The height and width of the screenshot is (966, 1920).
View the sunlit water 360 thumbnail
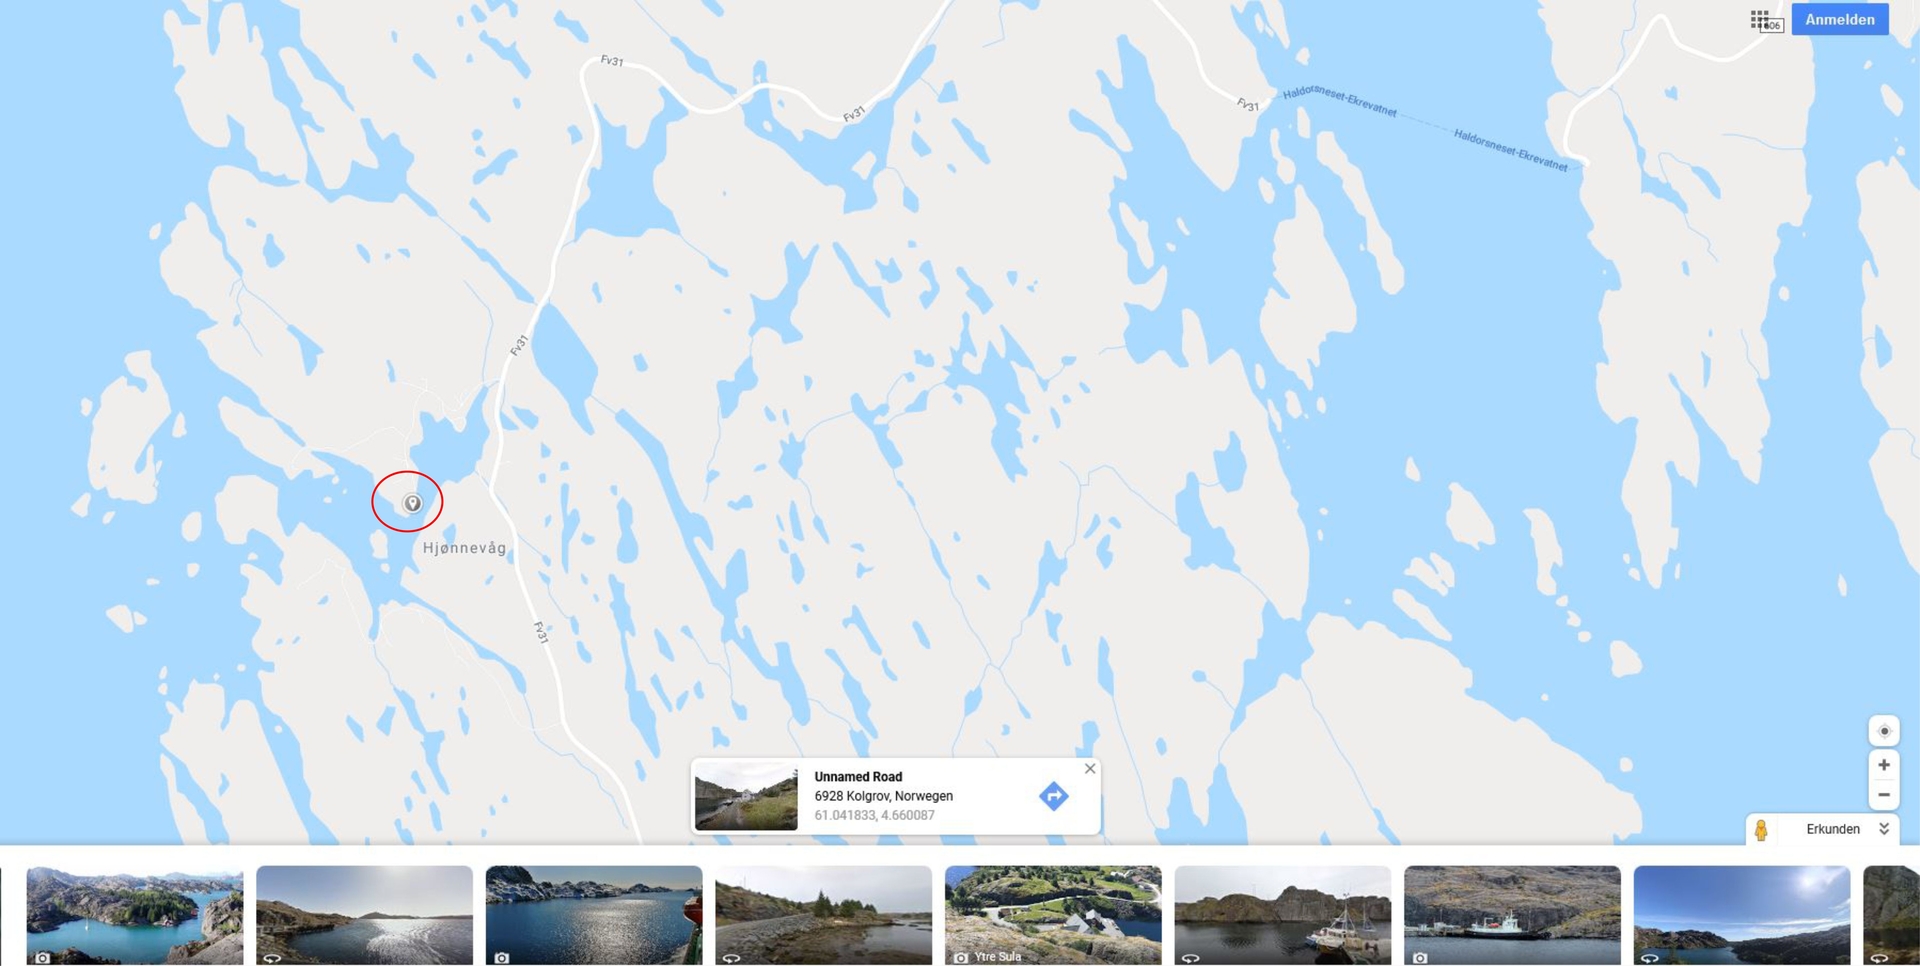[x=364, y=915]
